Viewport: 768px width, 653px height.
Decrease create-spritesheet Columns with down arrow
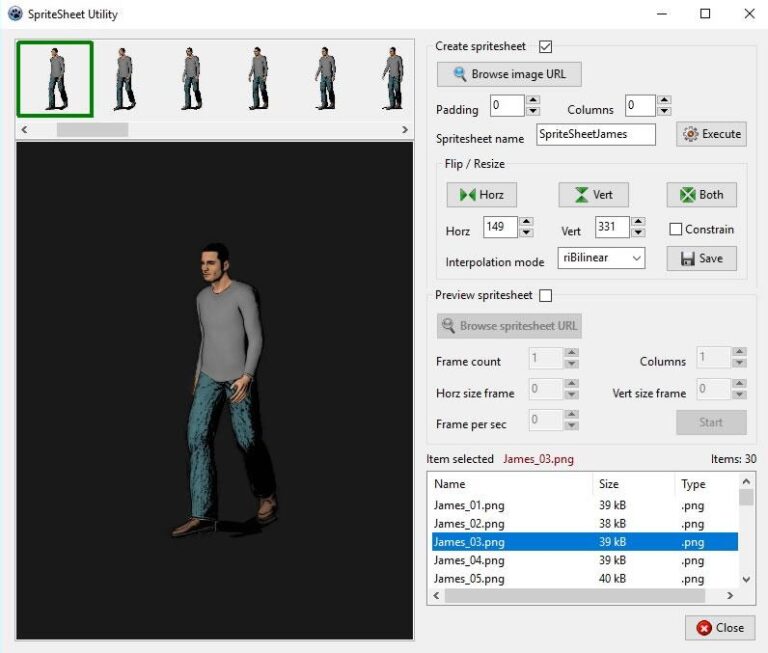tap(664, 111)
